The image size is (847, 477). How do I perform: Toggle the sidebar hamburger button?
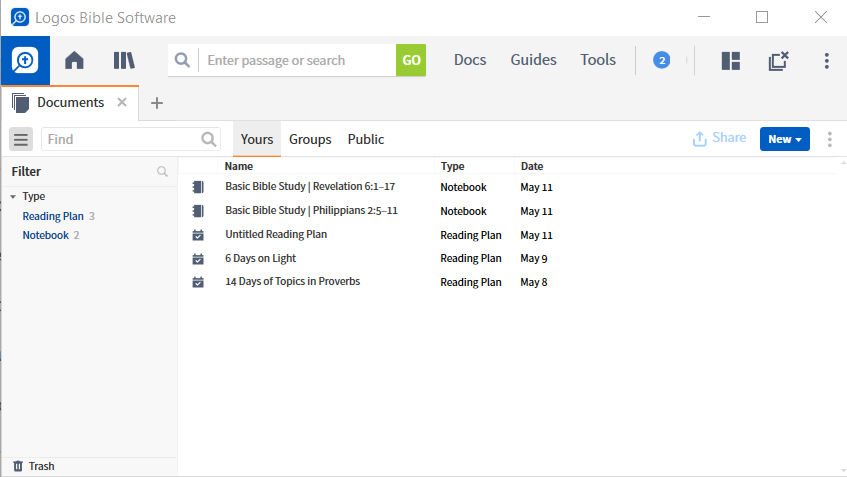(21, 139)
